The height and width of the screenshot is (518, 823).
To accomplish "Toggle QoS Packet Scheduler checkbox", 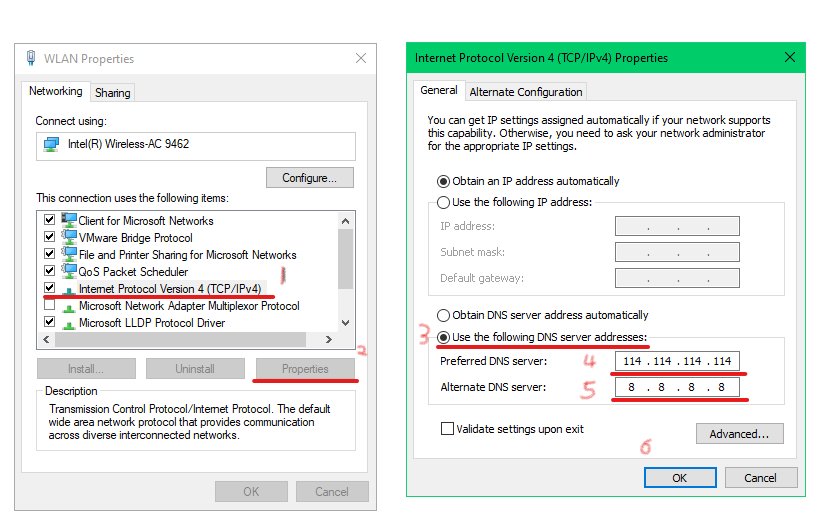I will click(x=50, y=271).
